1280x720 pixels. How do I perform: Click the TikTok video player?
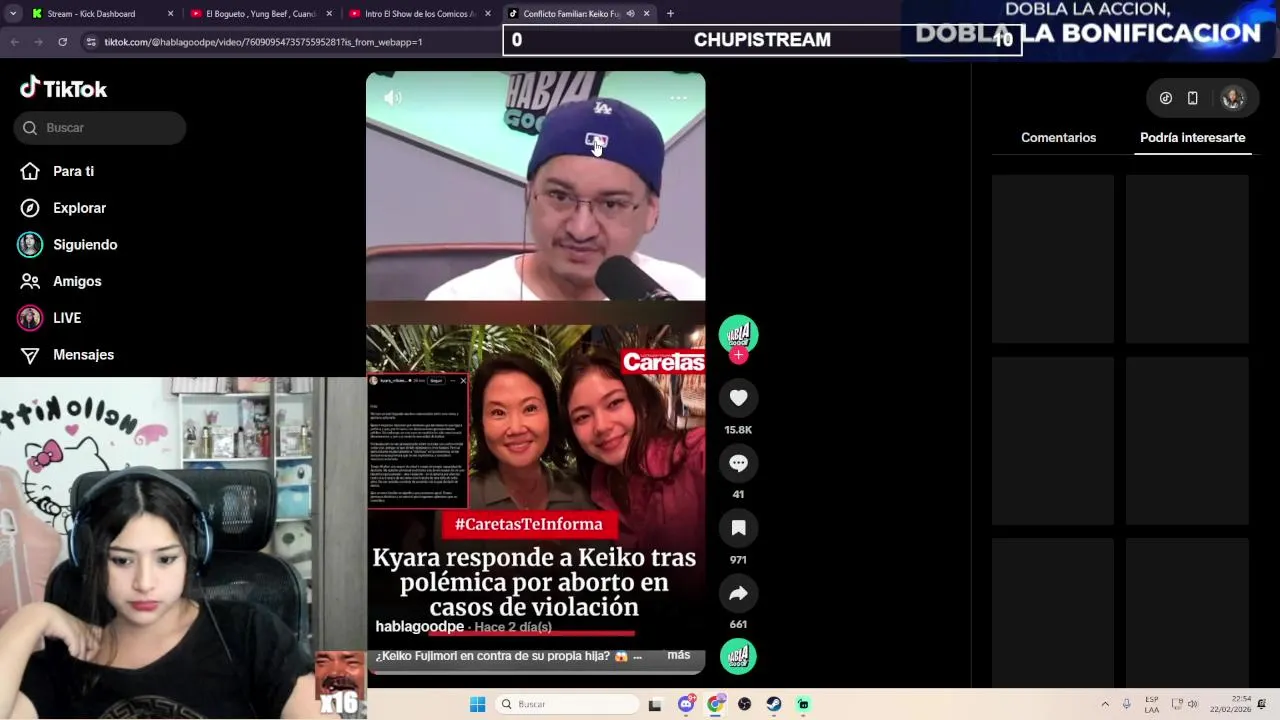[535, 372]
